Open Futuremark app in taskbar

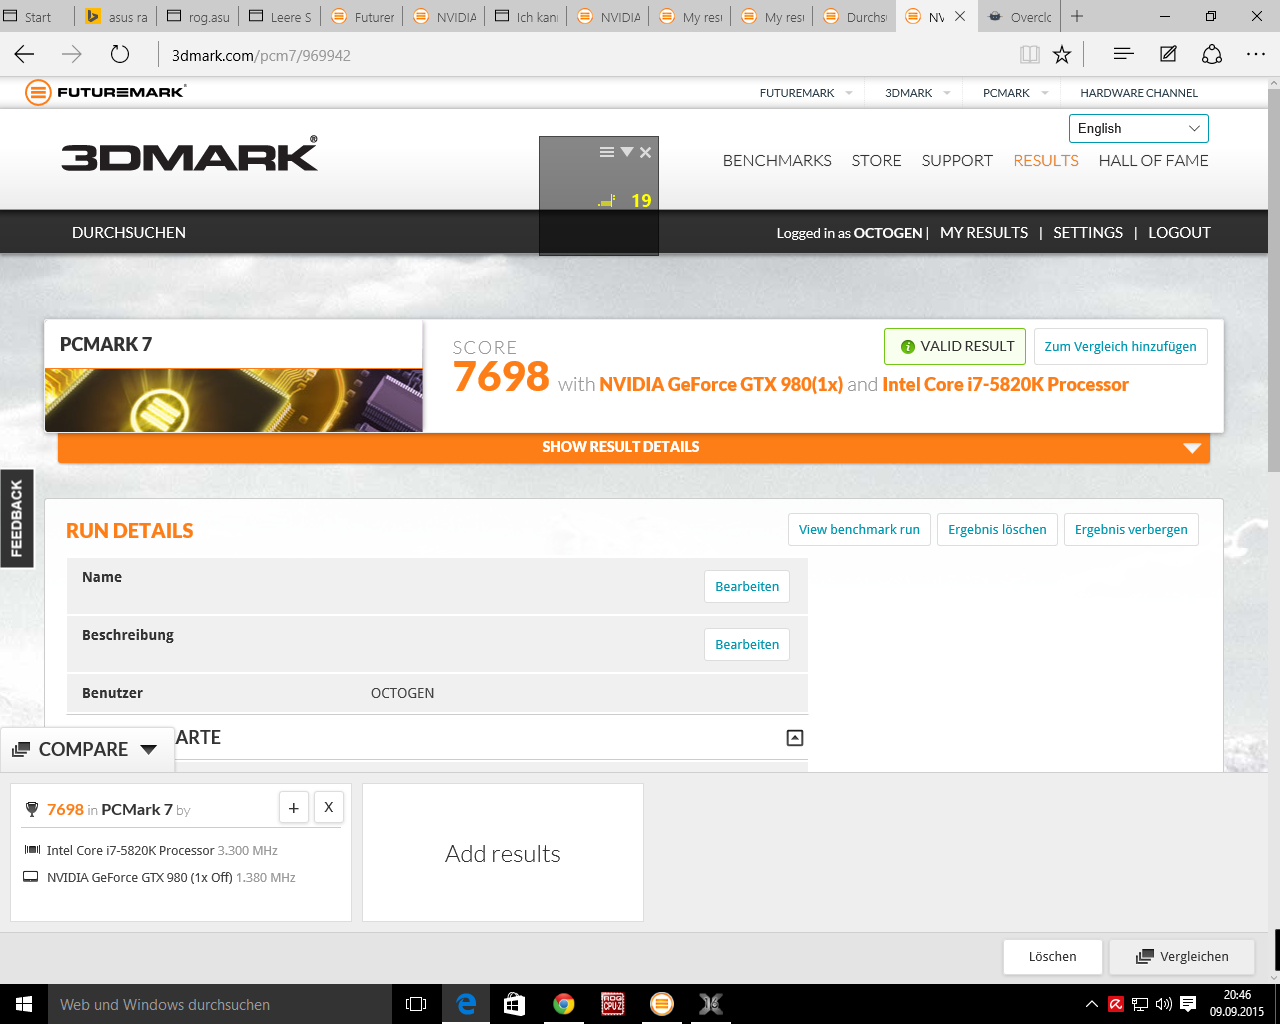coord(662,1004)
